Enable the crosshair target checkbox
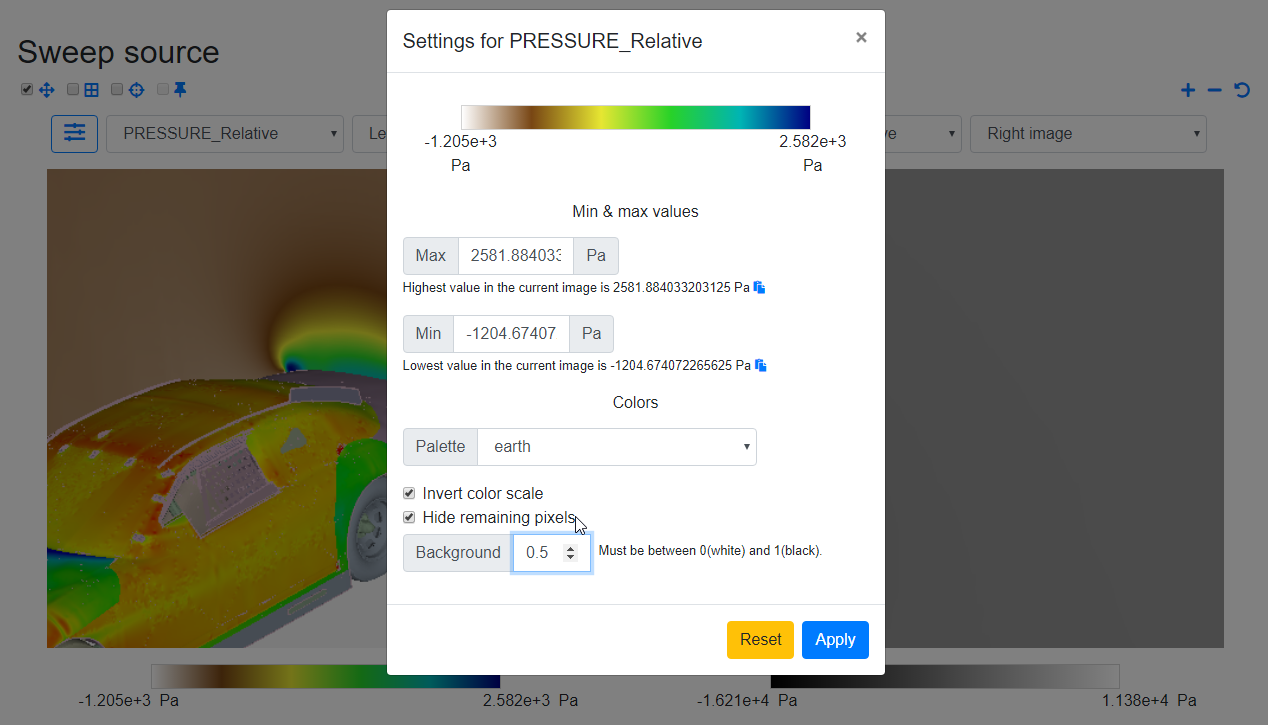The height and width of the screenshot is (725, 1268). [117, 89]
